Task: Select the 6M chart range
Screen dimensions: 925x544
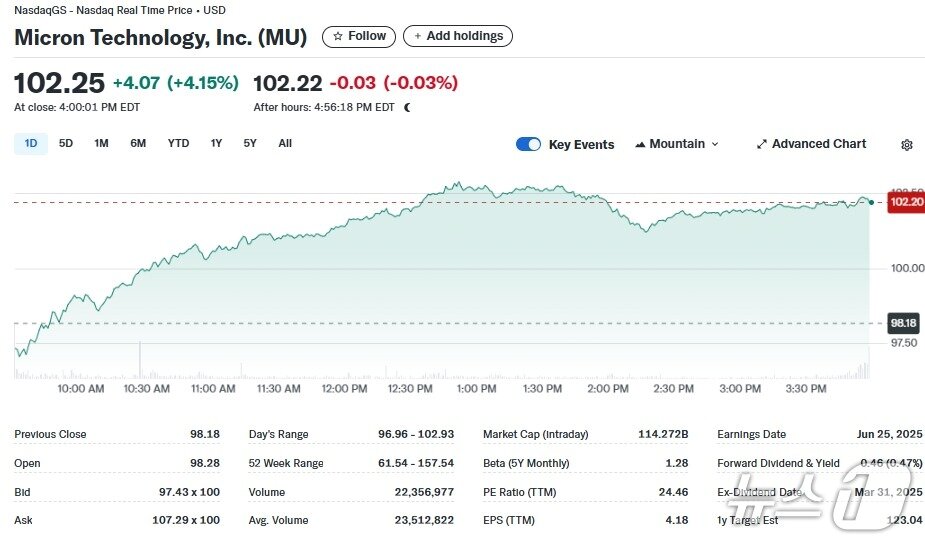Action: [138, 143]
